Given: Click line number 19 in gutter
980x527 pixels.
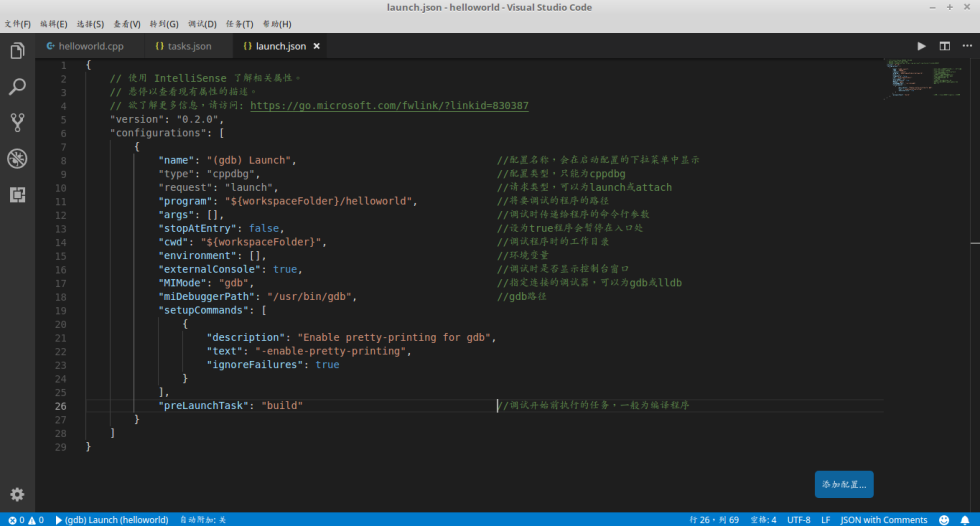Looking at the screenshot, I should [x=60, y=311].
